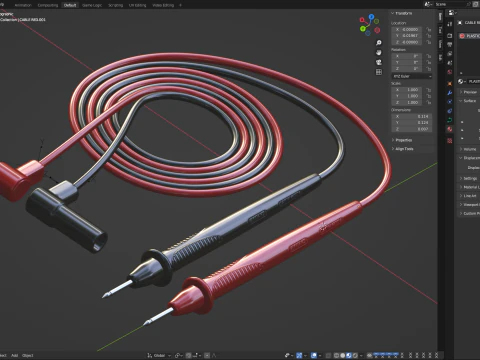Viewport: 480px width, 360px height.
Task: Click the blue Z axis on navigation gizmo
Action: 371,16
